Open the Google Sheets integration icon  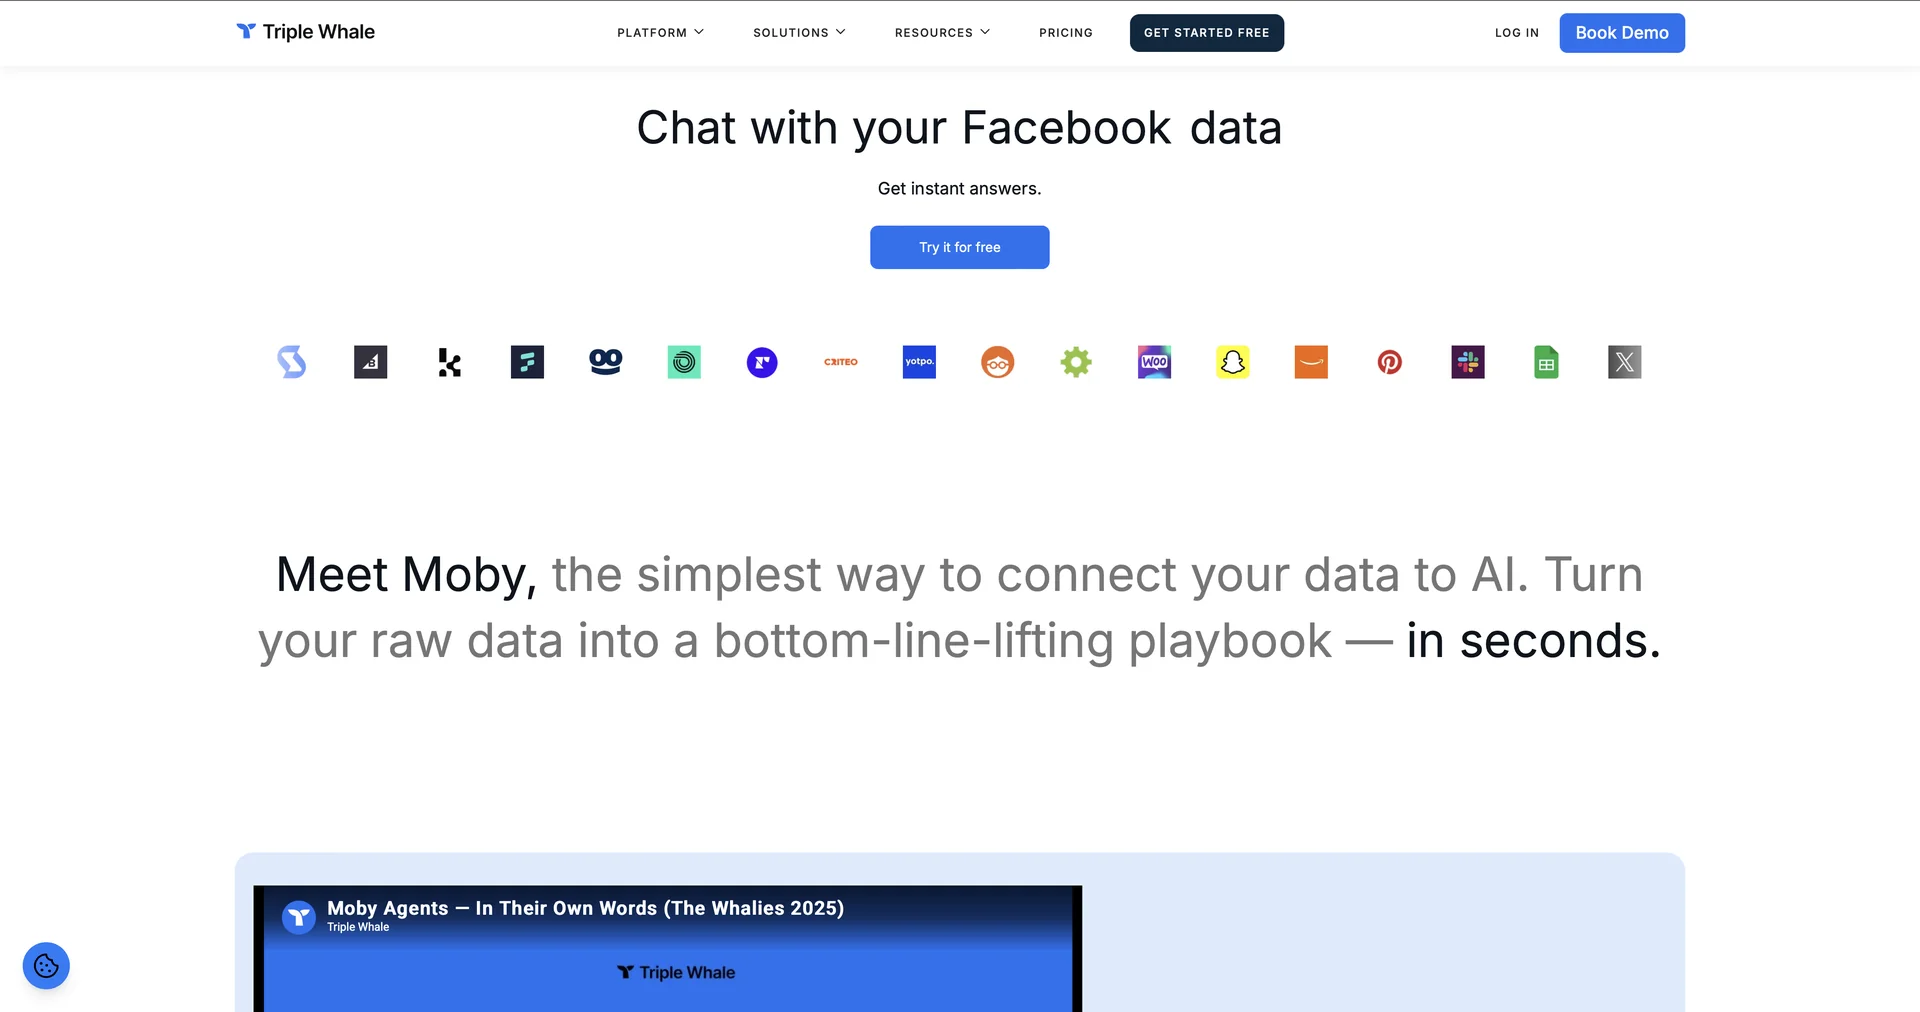coord(1546,362)
